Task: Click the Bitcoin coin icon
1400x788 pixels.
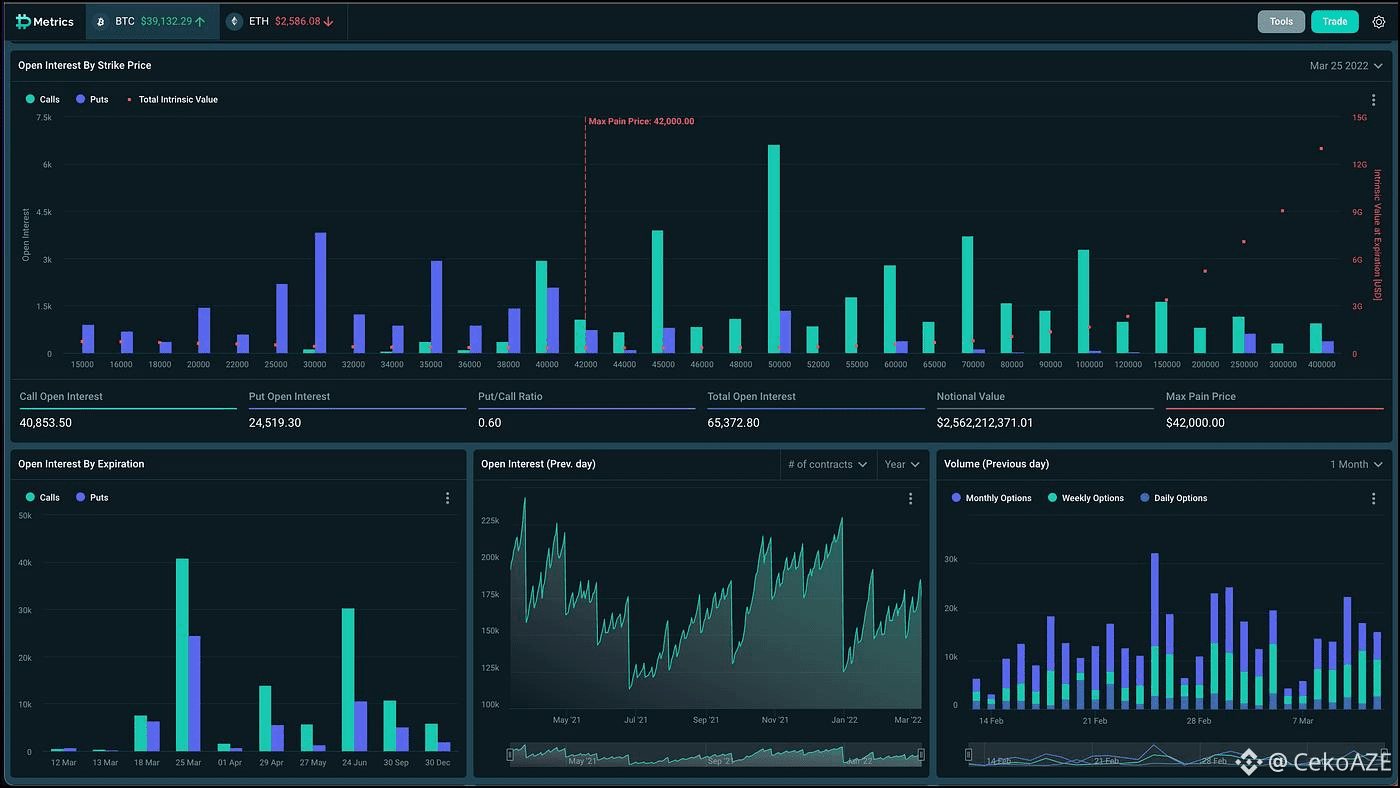Action: click(100, 21)
